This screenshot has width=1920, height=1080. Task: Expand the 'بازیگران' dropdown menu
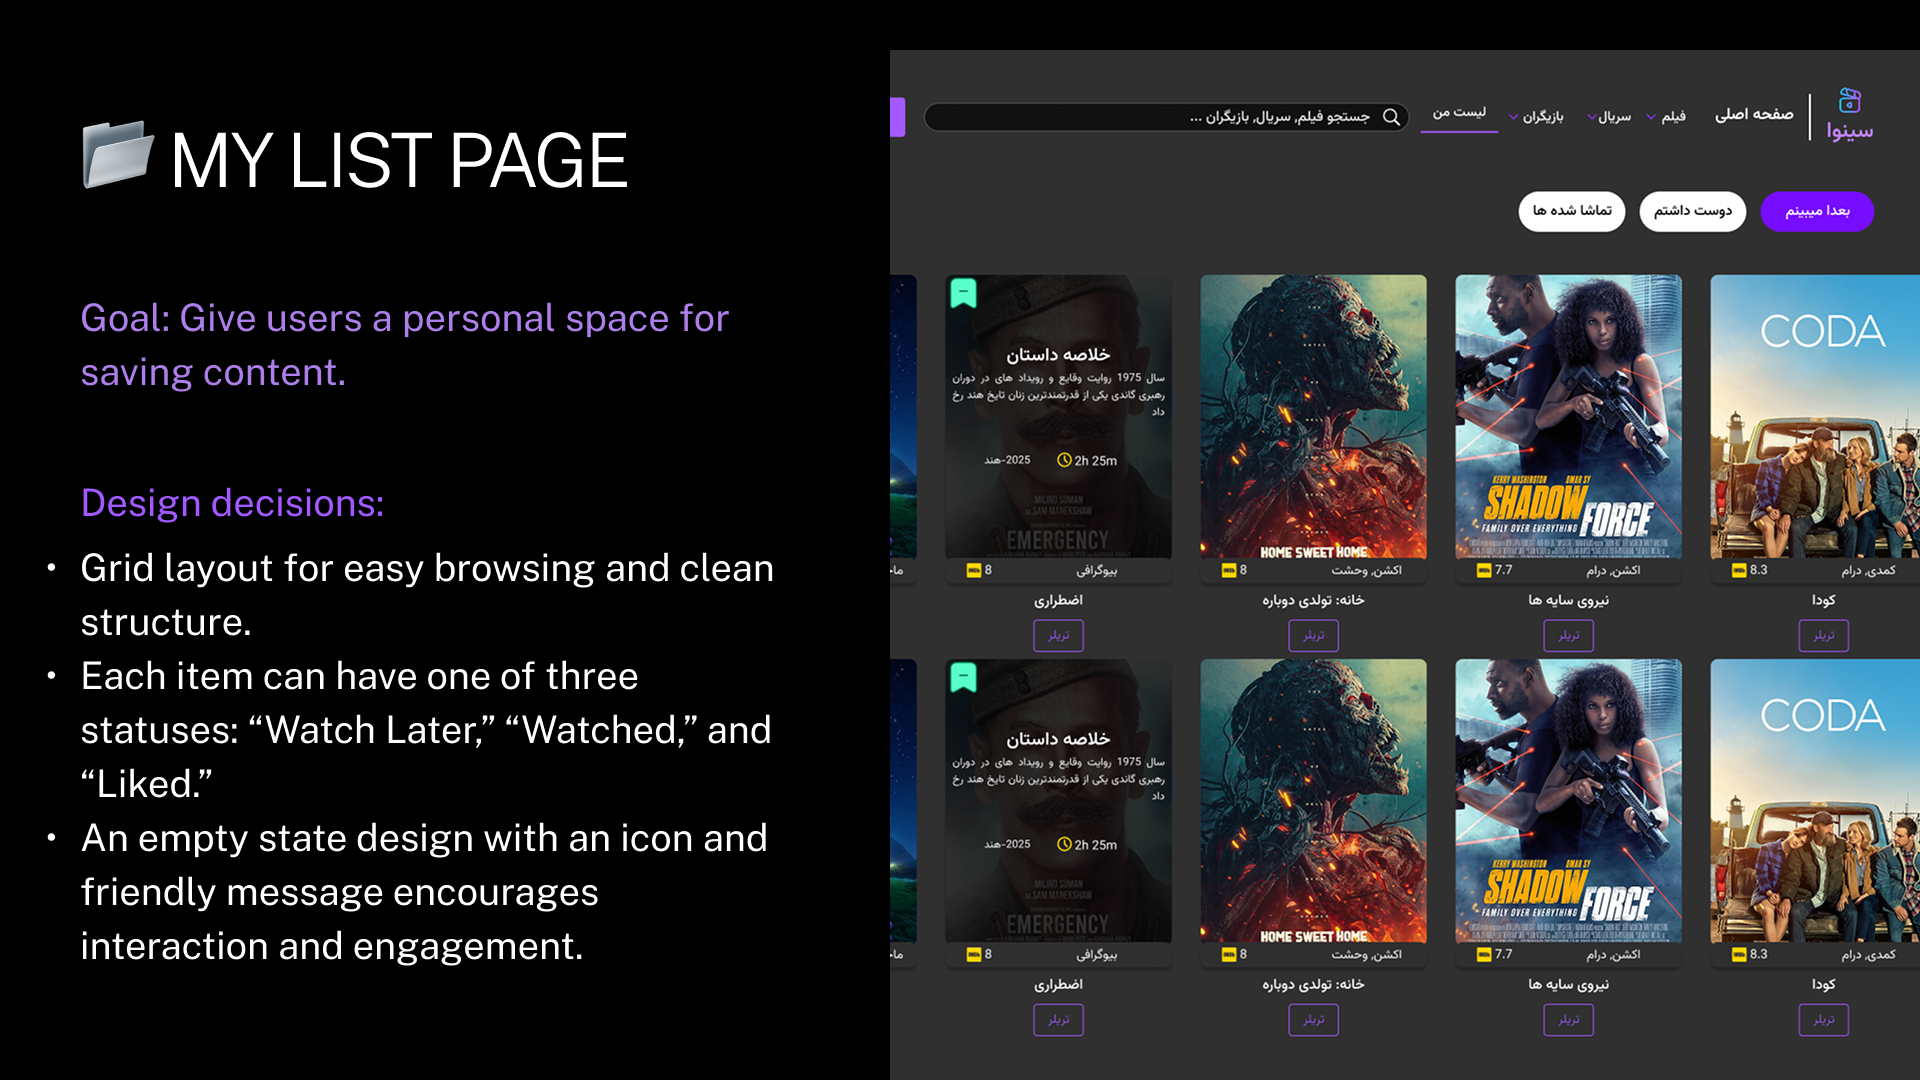click(x=1536, y=117)
